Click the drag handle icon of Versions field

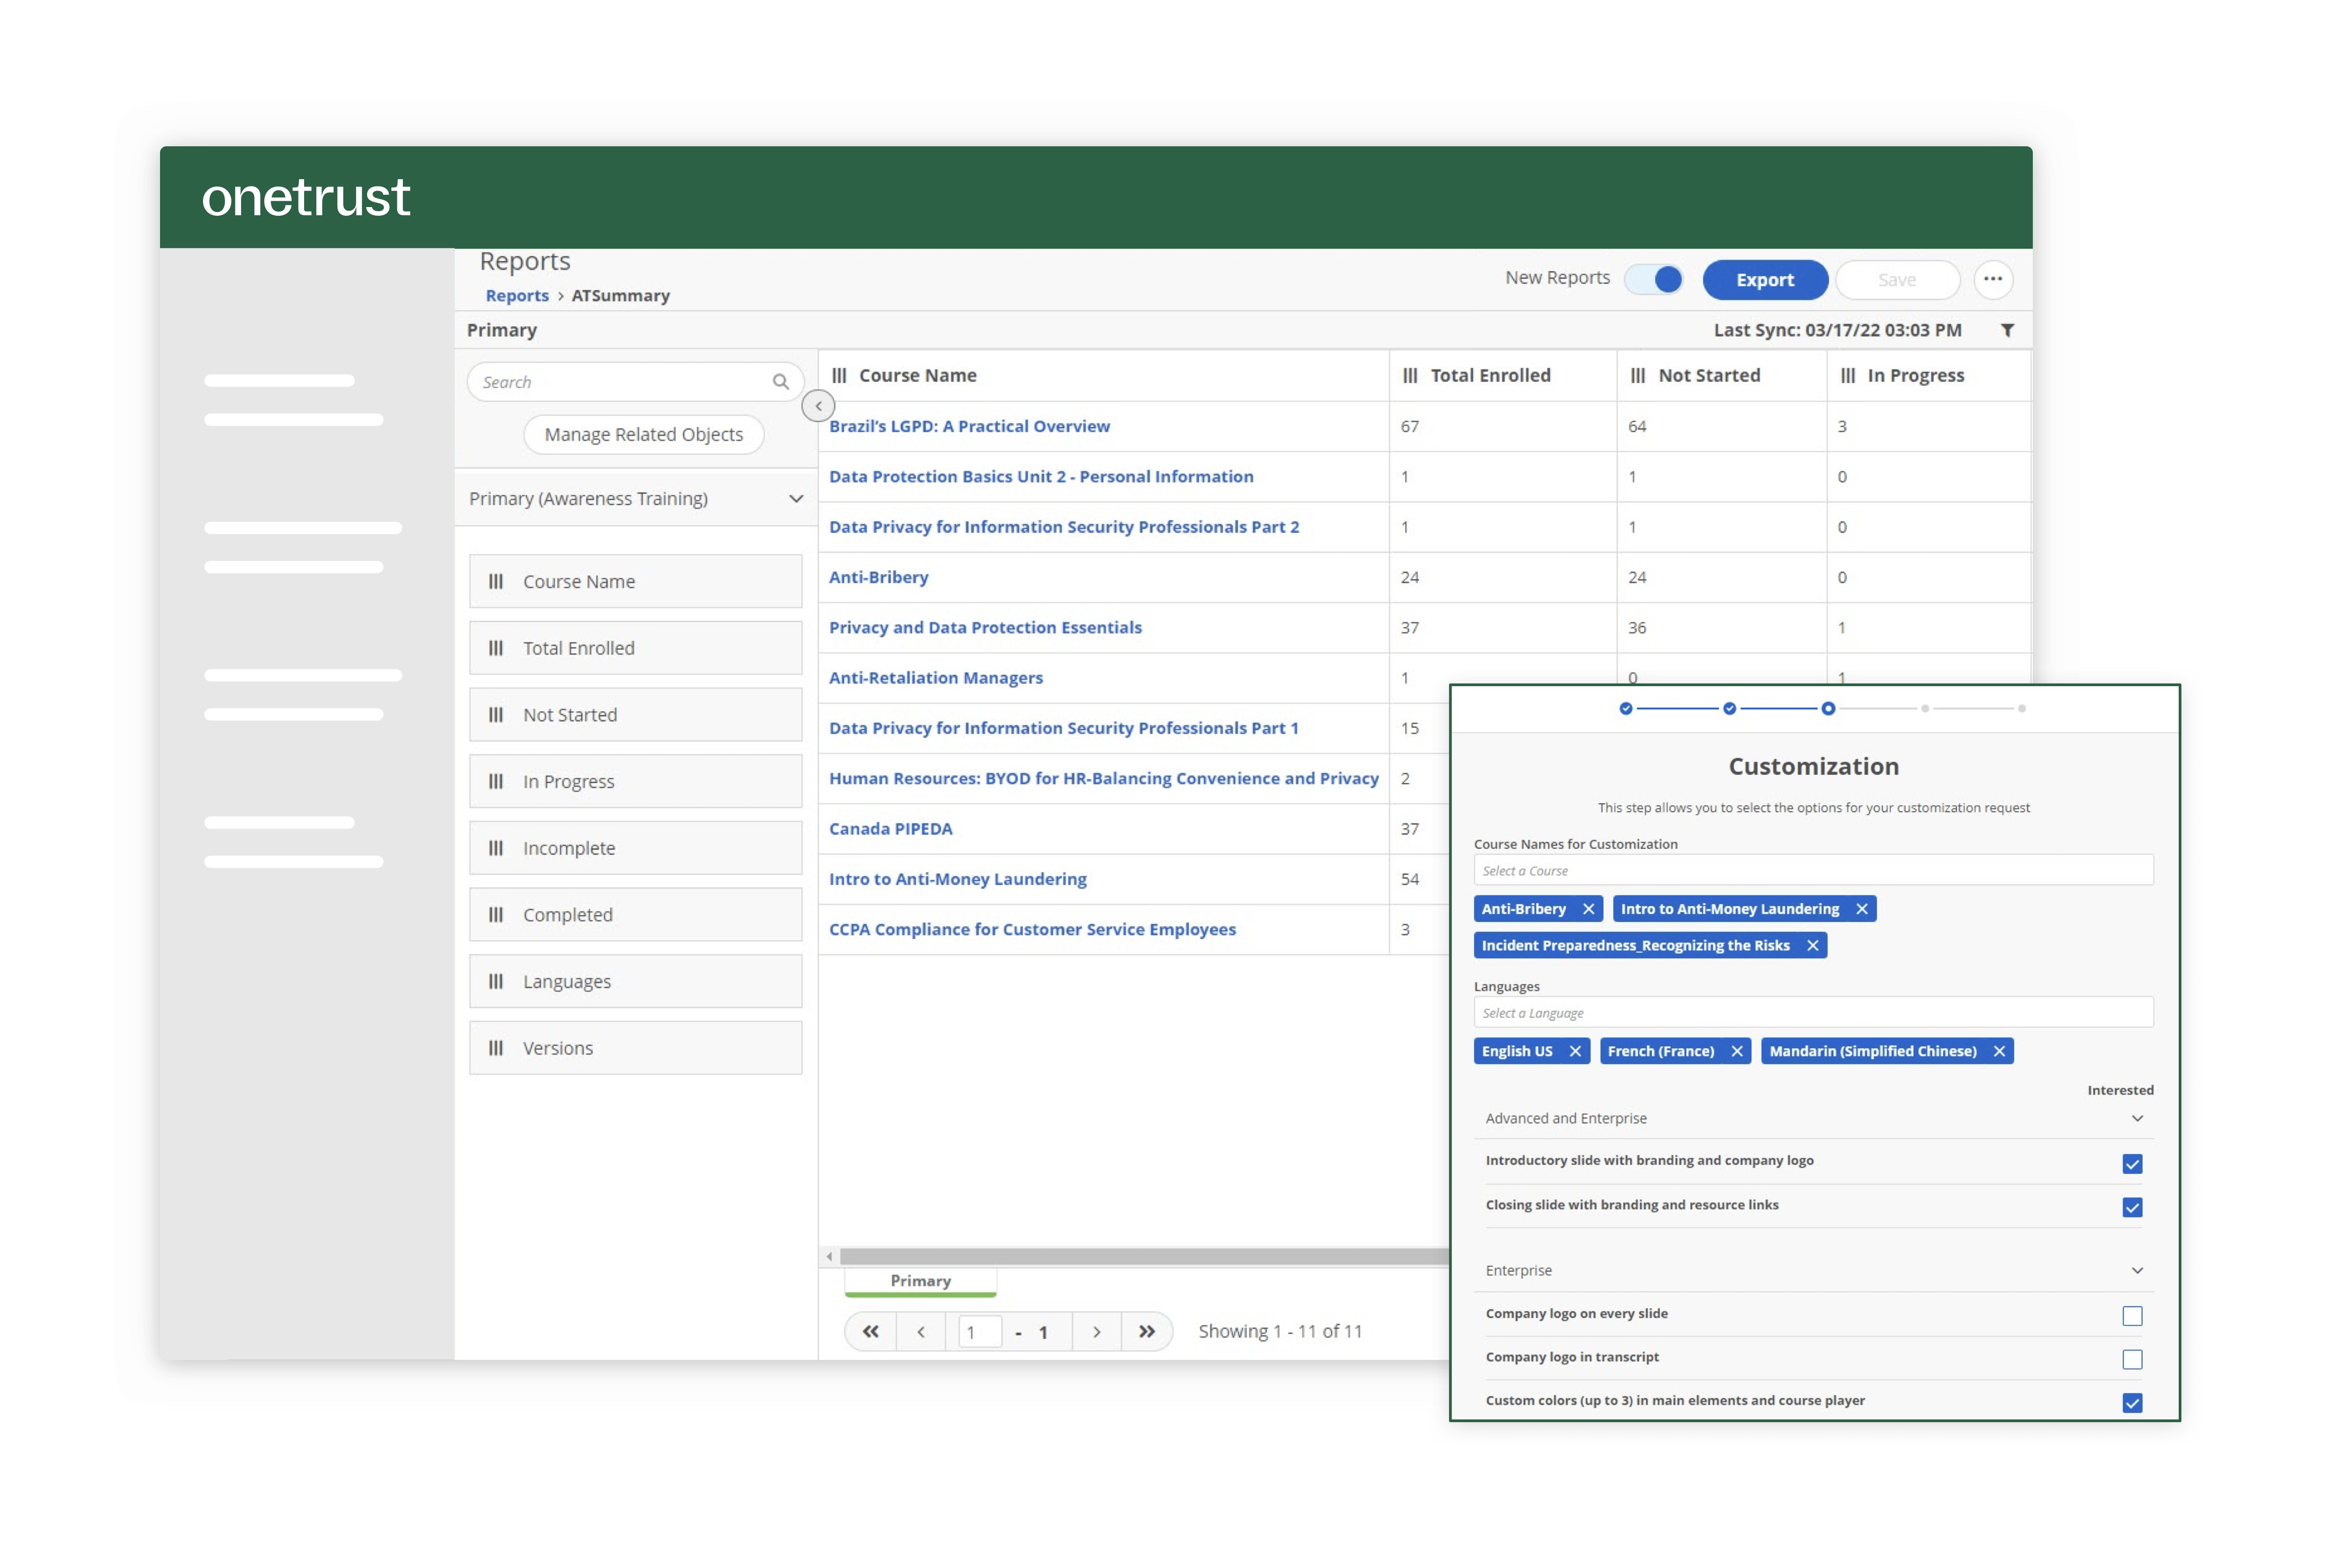click(496, 1048)
